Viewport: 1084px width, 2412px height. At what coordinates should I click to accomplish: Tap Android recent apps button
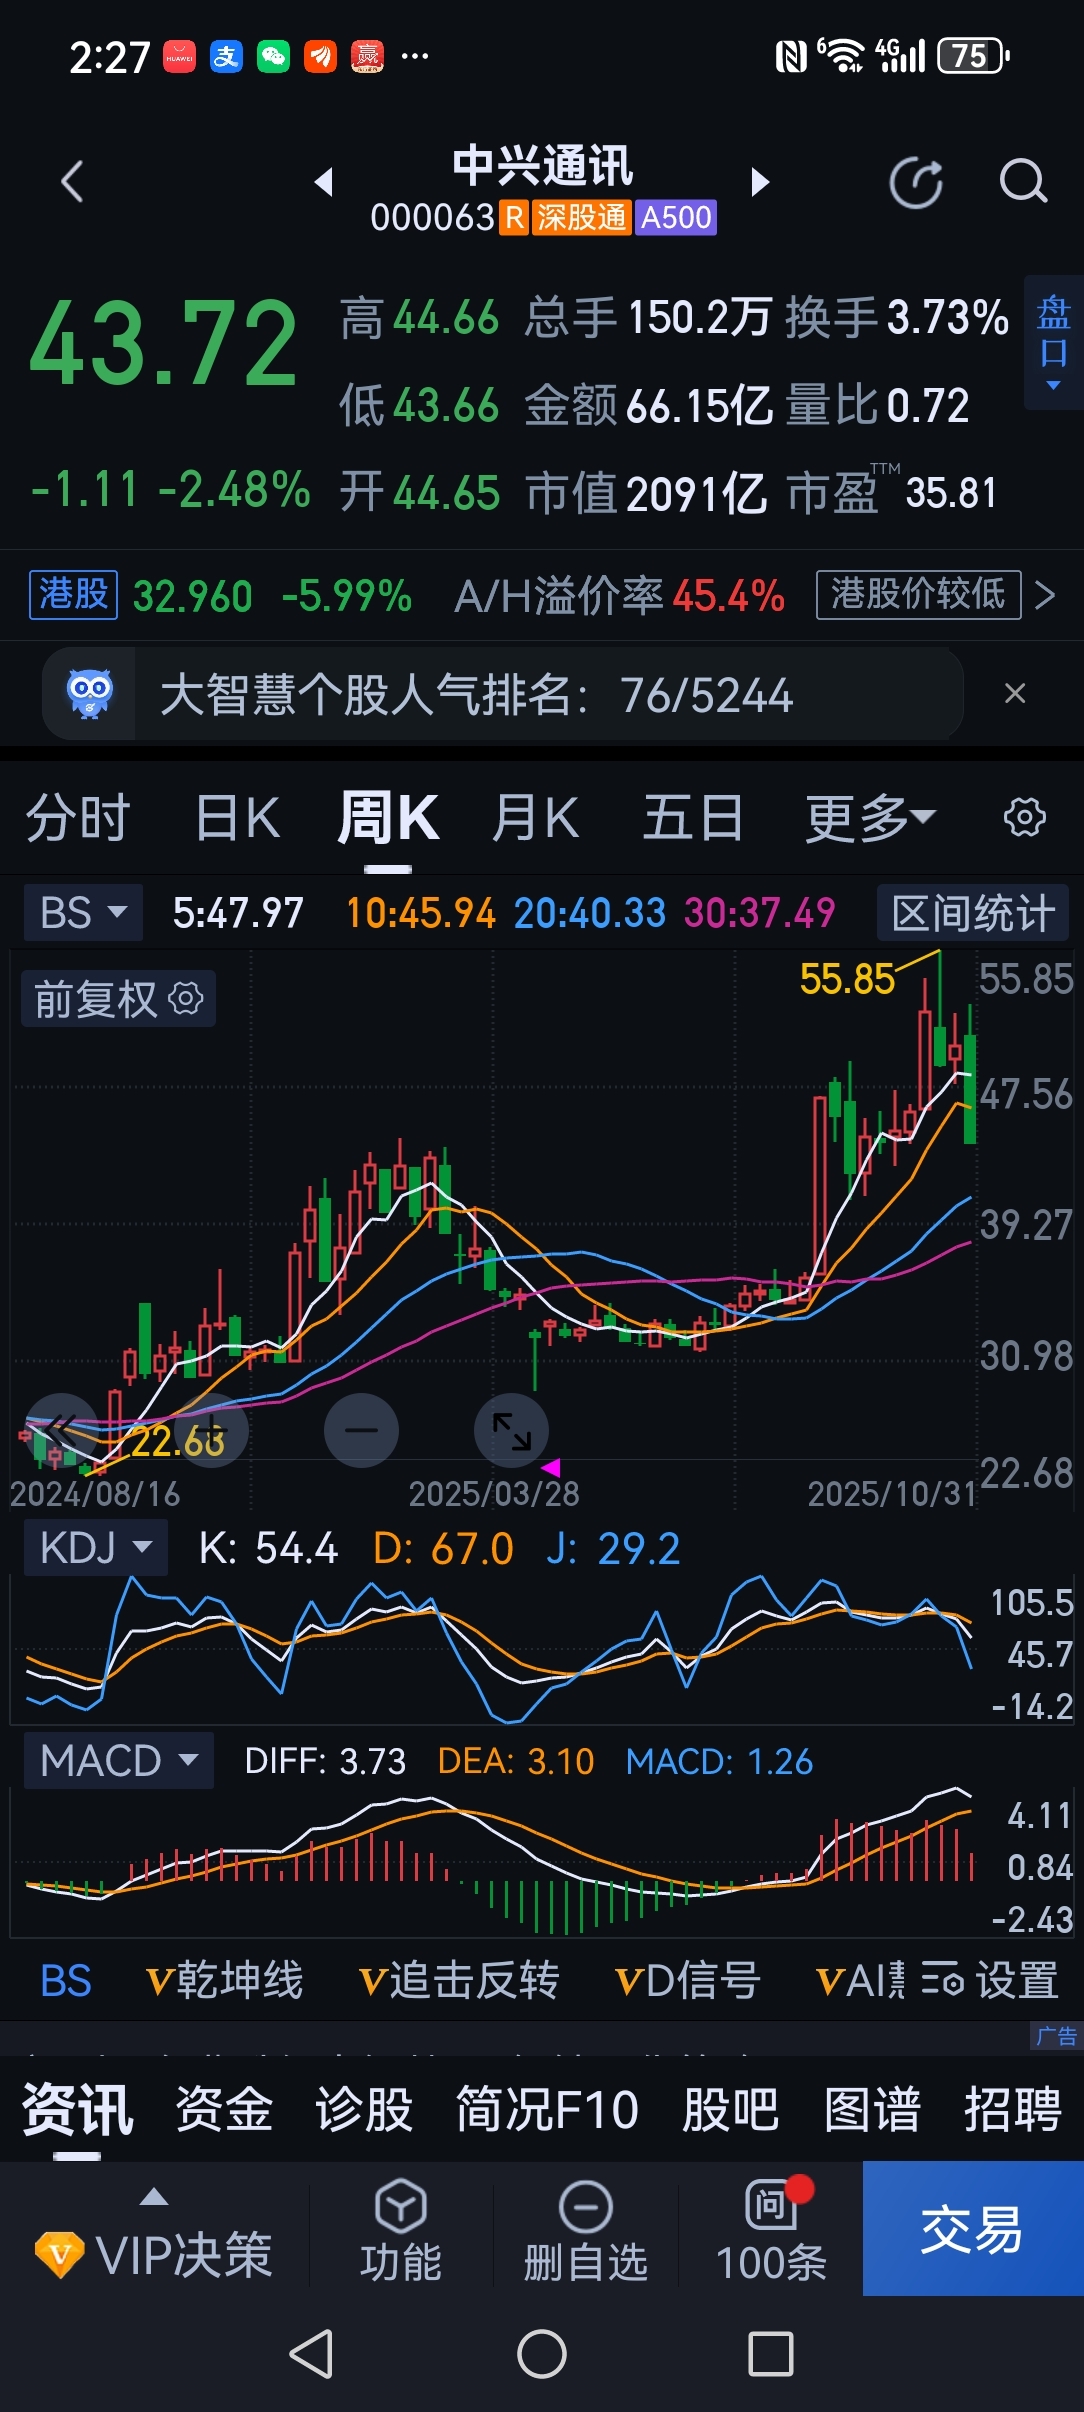pyautogui.click(x=771, y=2354)
